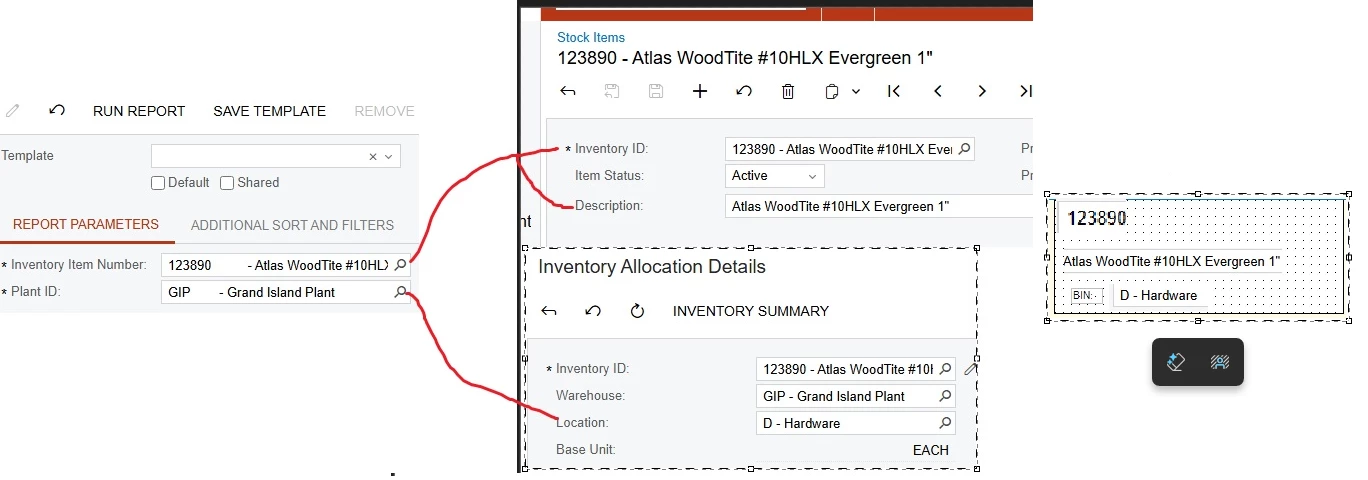
Task: Add new record with the plus icon
Action: (700, 91)
